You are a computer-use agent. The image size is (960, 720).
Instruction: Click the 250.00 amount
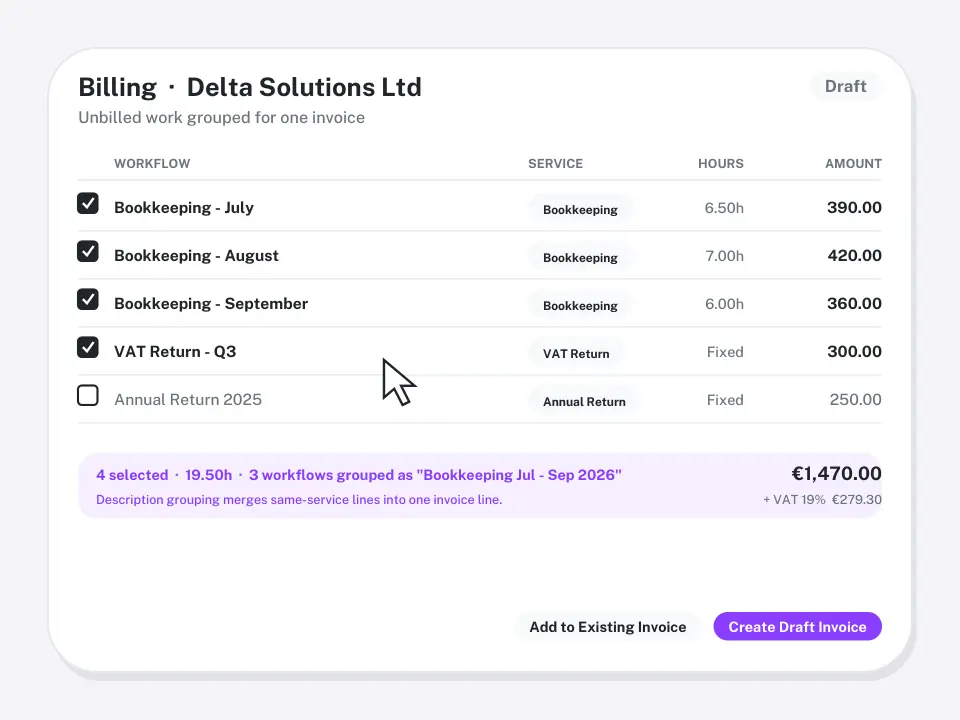pyautogui.click(x=855, y=400)
